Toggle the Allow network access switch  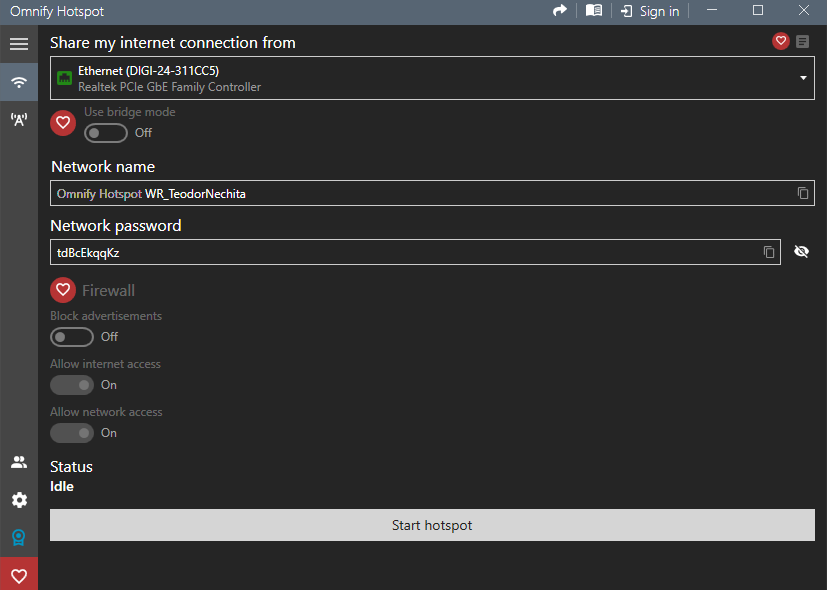(72, 433)
